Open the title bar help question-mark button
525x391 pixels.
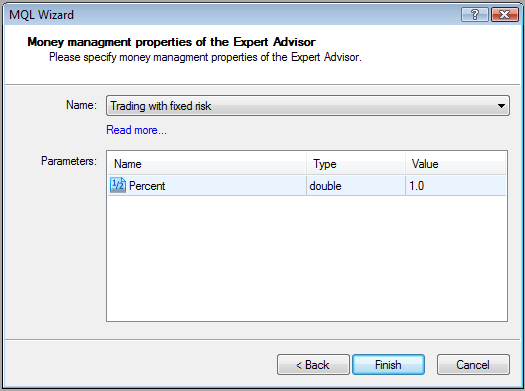tap(475, 15)
